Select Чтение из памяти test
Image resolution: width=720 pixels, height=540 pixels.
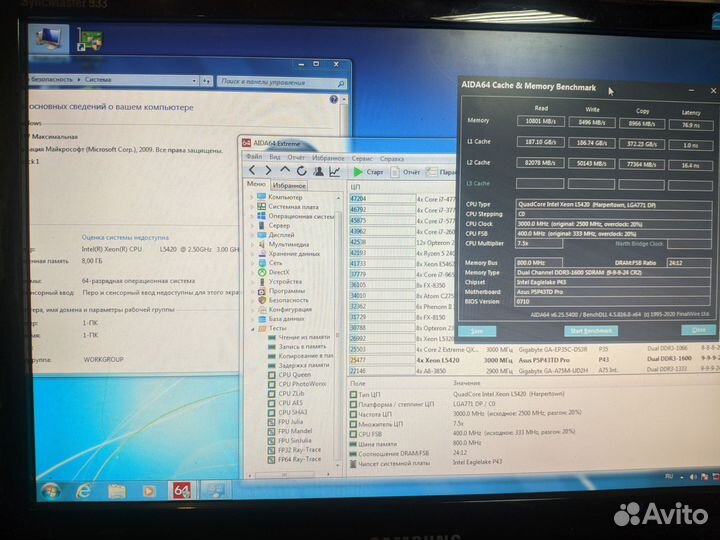(x=304, y=338)
